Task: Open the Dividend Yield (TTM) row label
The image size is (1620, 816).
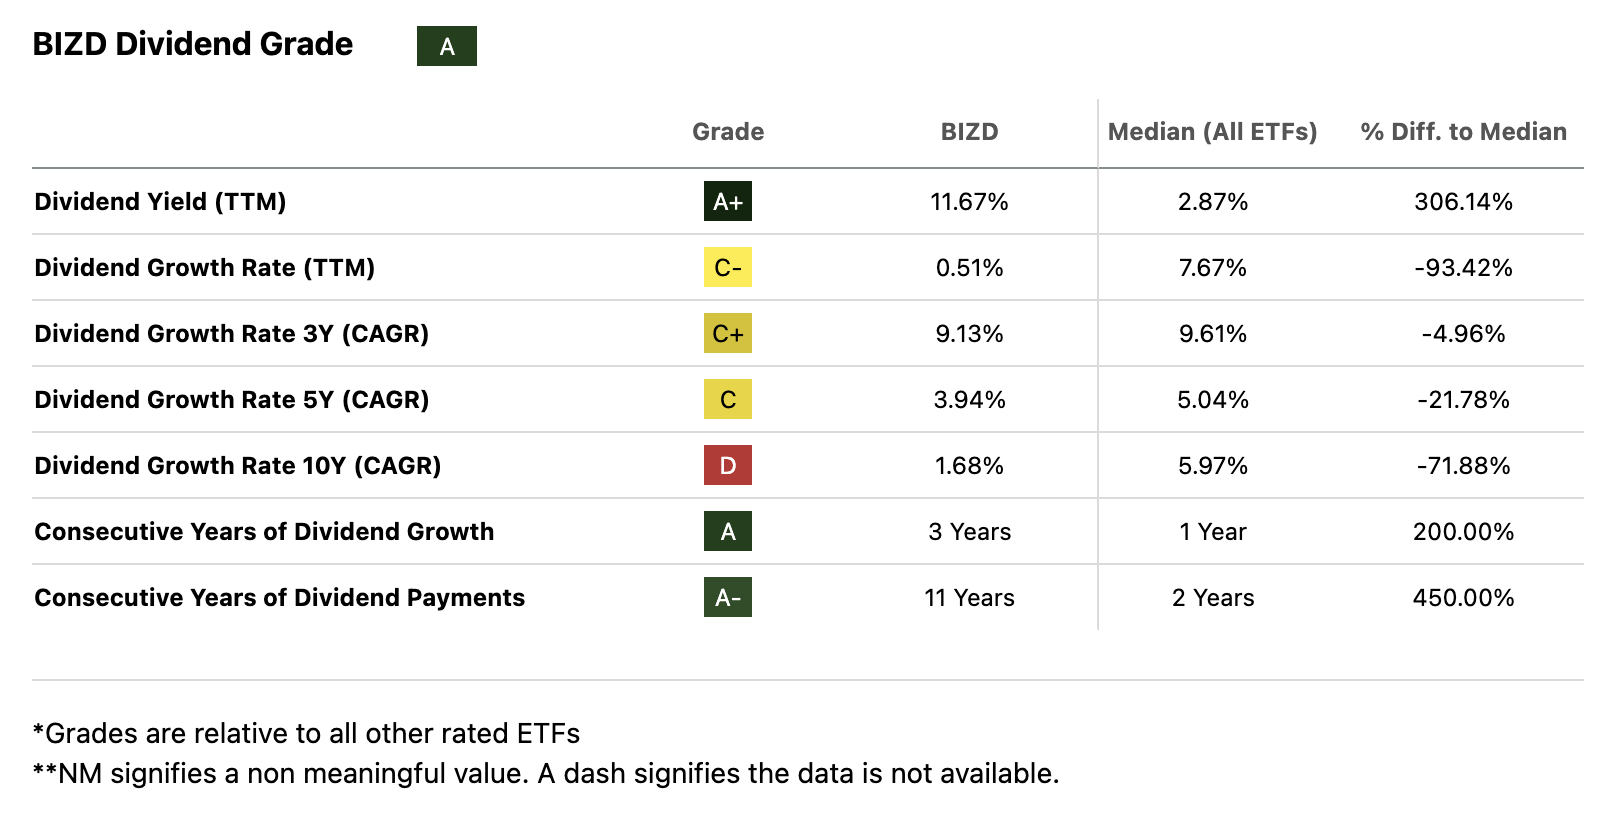Action: (x=160, y=202)
